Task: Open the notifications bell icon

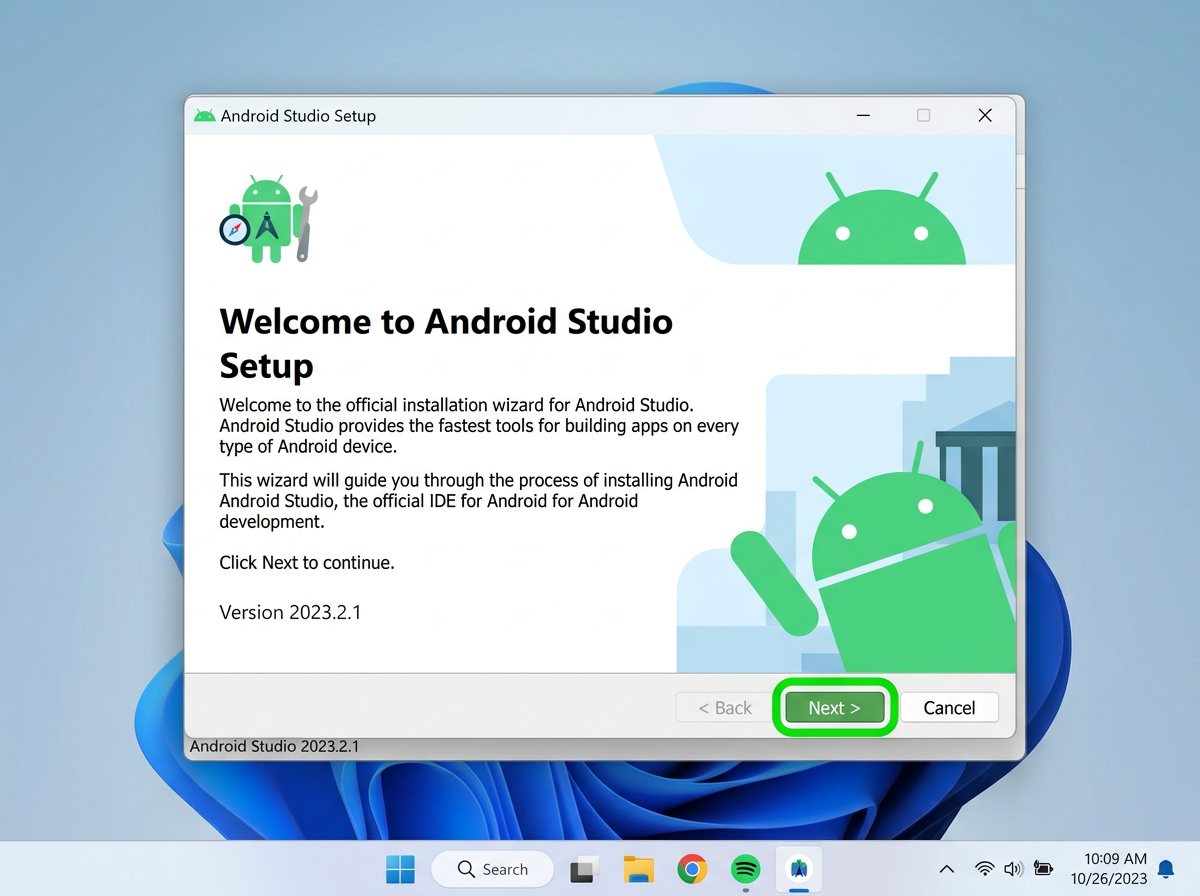Action: pyautogui.click(x=1165, y=869)
